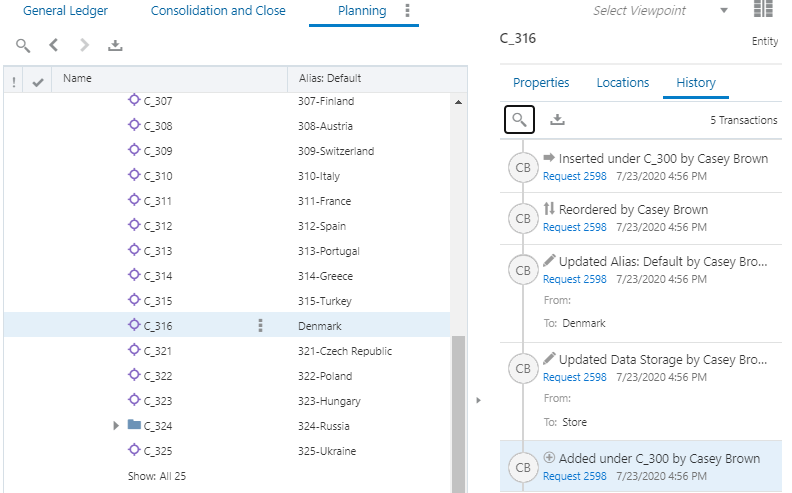Collapse the right panel using the splitter arrow
Screen dimensions: 792x493
pyautogui.click(x=478, y=400)
